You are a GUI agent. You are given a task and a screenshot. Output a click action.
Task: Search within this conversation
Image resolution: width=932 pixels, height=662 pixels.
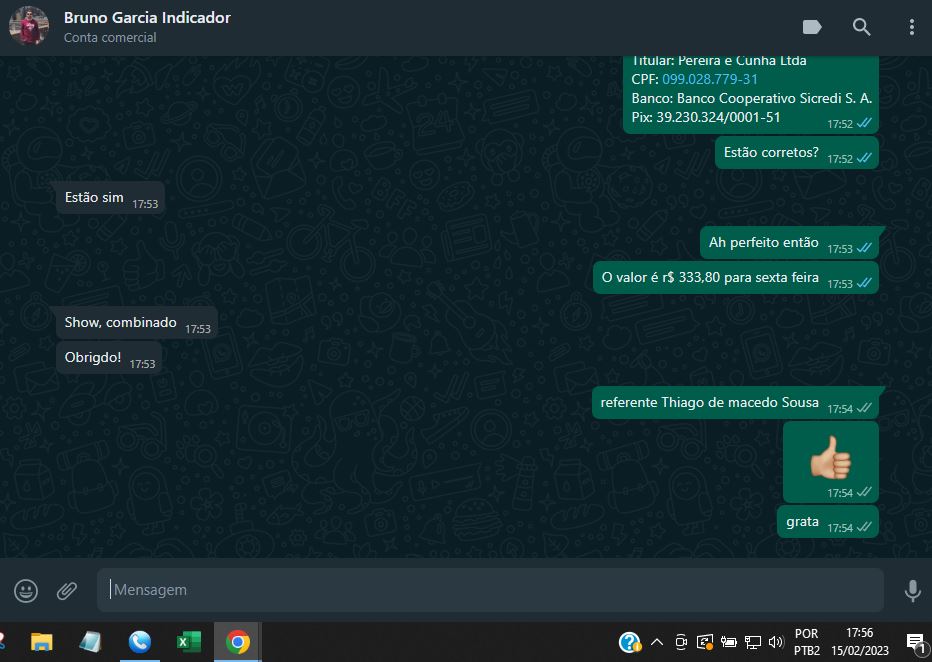pyautogui.click(x=861, y=27)
